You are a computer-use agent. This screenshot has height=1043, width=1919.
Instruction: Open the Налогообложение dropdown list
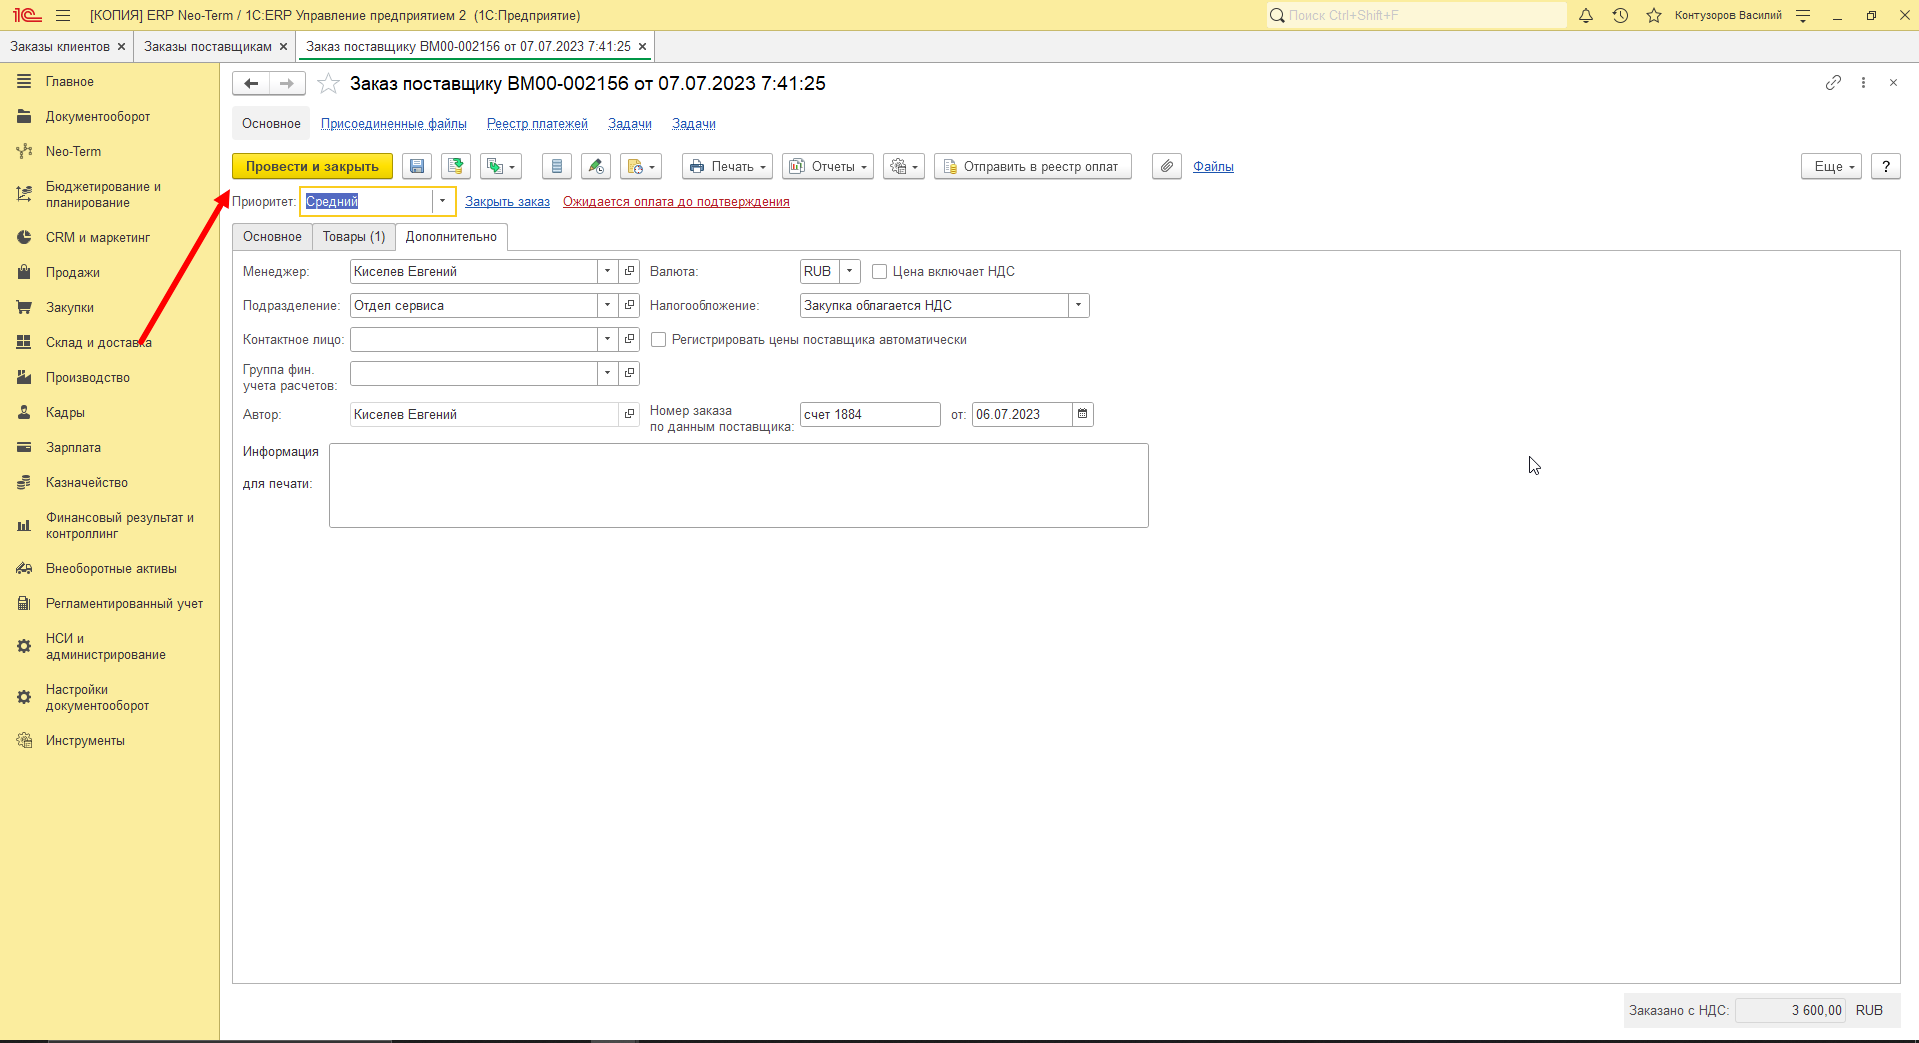(x=1078, y=305)
